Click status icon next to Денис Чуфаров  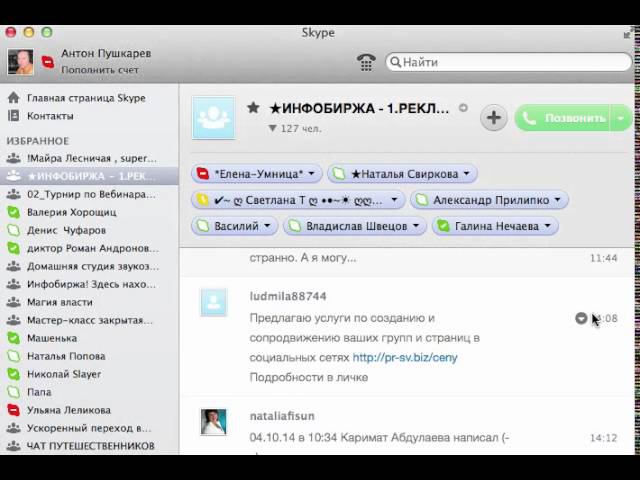point(13,230)
